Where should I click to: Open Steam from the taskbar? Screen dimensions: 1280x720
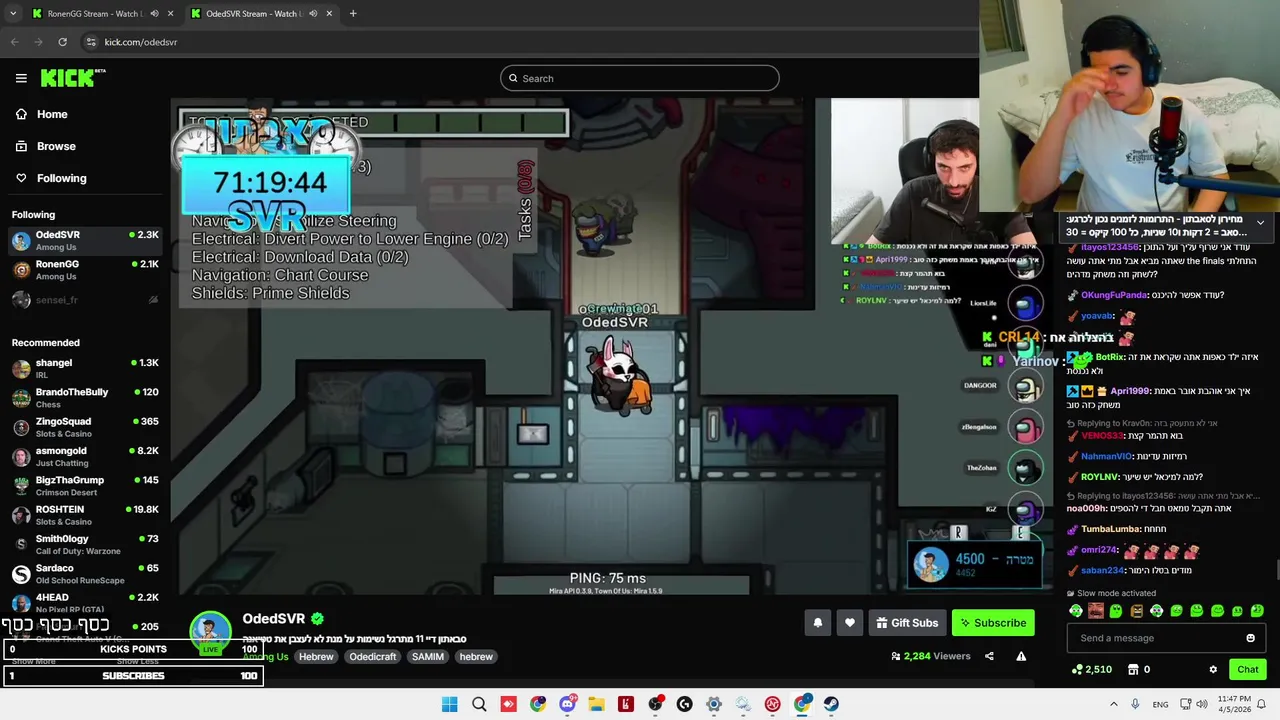(831, 704)
